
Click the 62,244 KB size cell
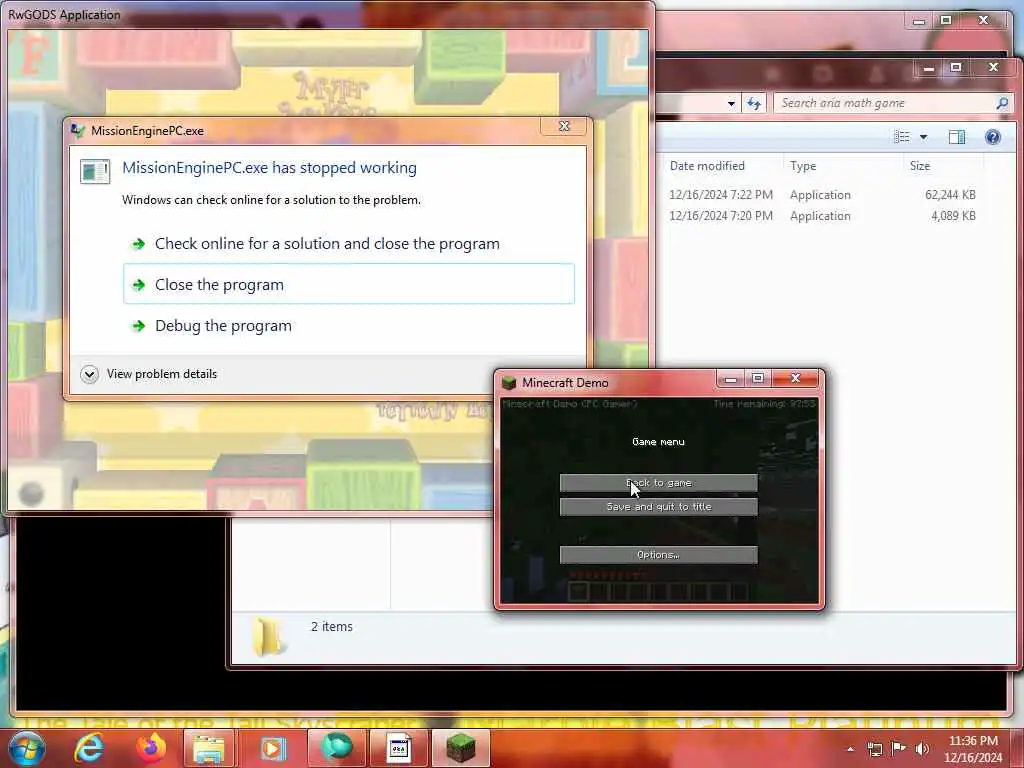pos(950,195)
